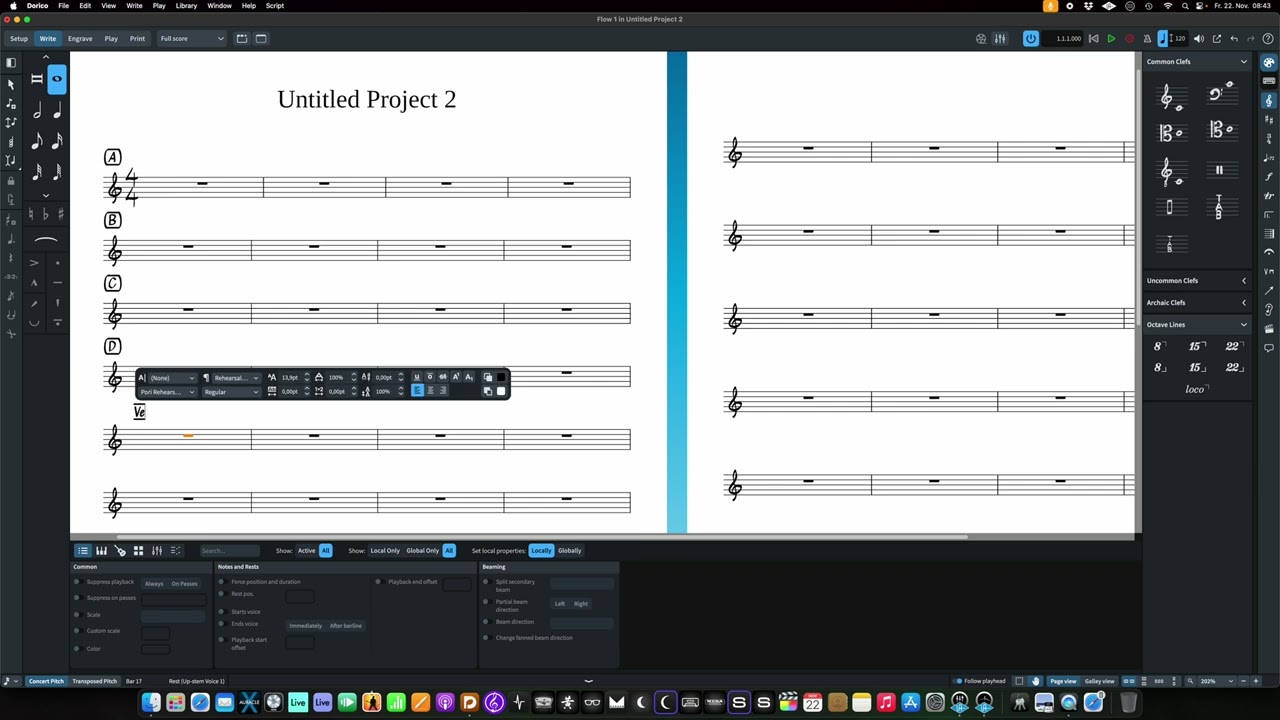
Task: Click the properties Search field
Action: pyautogui.click(x=229, y=551)
